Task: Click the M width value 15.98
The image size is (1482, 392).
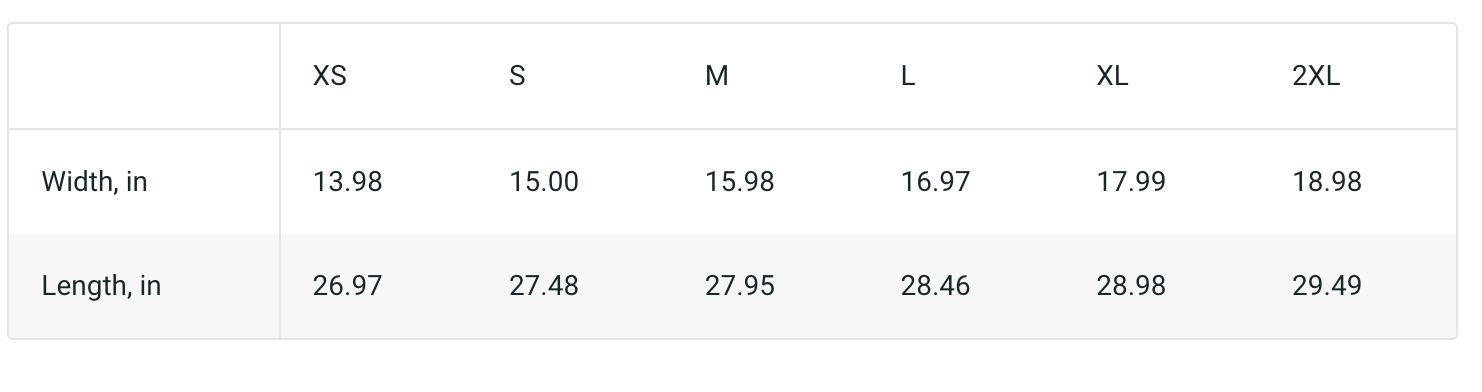Action: tap(739, 182)
